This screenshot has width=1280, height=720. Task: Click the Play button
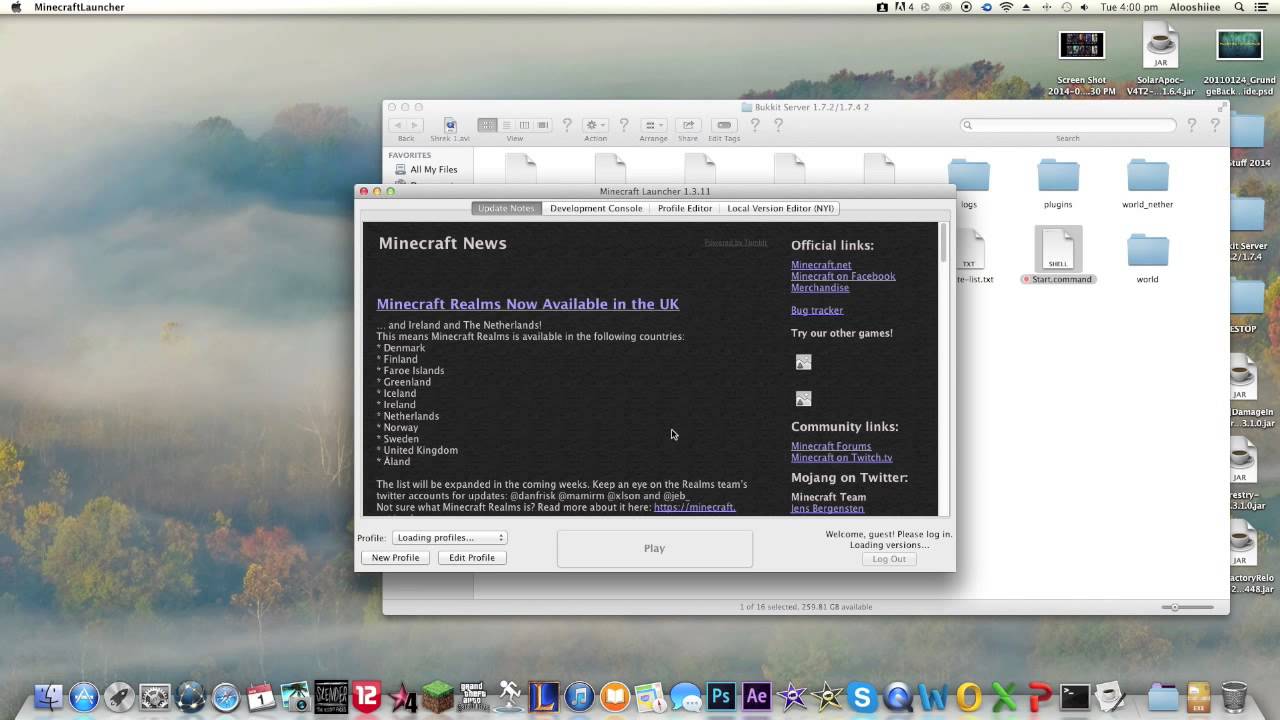[654, 548]
